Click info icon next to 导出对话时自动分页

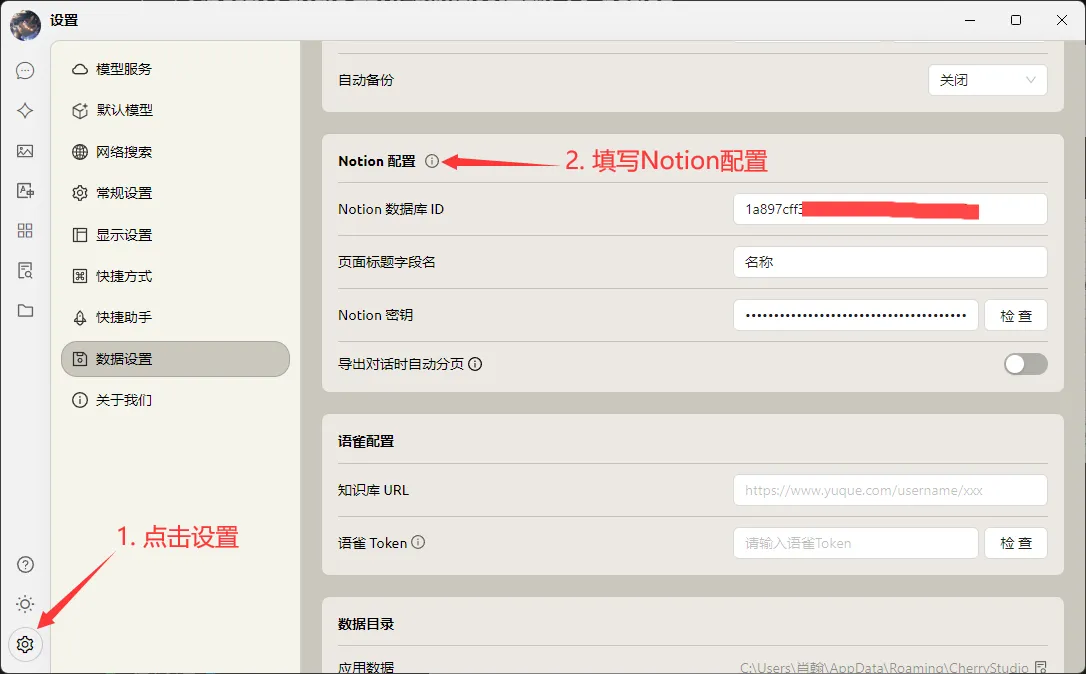coord(475,364)
